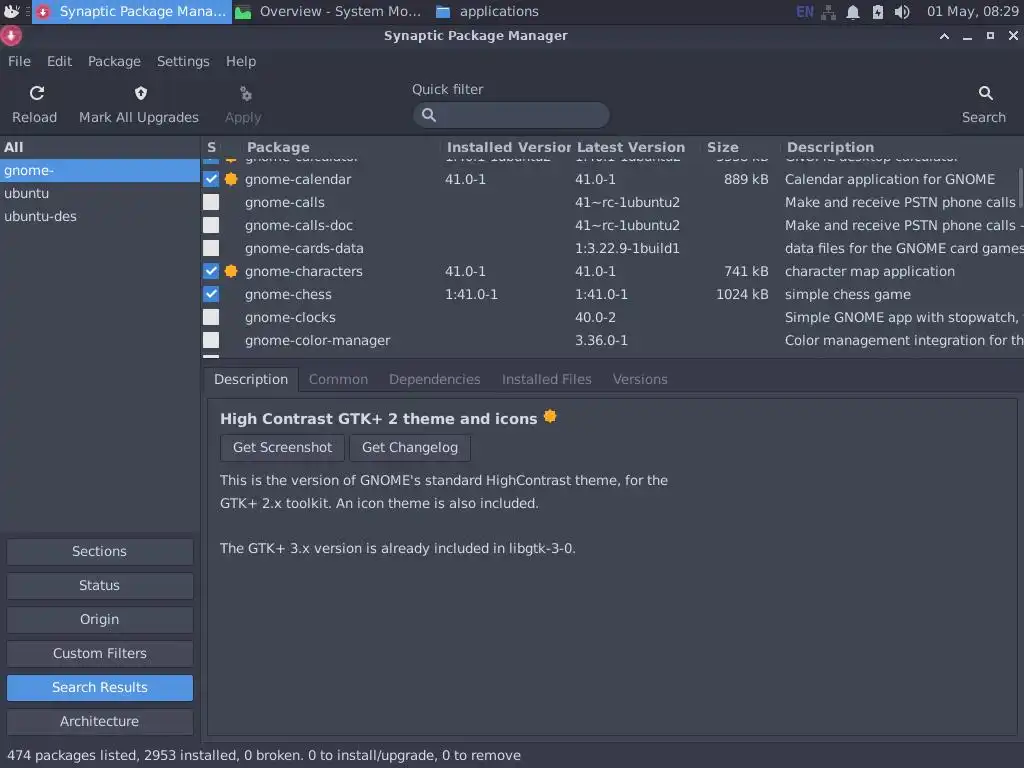The width and height of the screenshot is (1024, 768).
Task: Click the keyboard layout EN indicator
Action: pyautogui.click(x=805, y=12)
